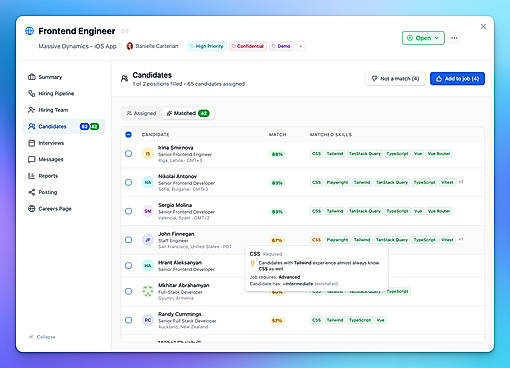Click John Finnegan's 67% match badge
This screenshot has width=510, height=368.
[x=277, y=240]
